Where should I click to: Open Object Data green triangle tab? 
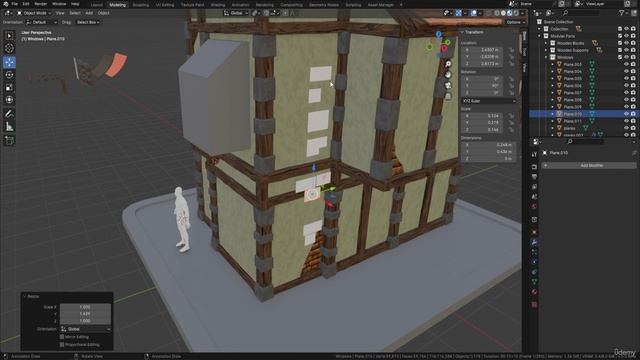click(534, 282)
